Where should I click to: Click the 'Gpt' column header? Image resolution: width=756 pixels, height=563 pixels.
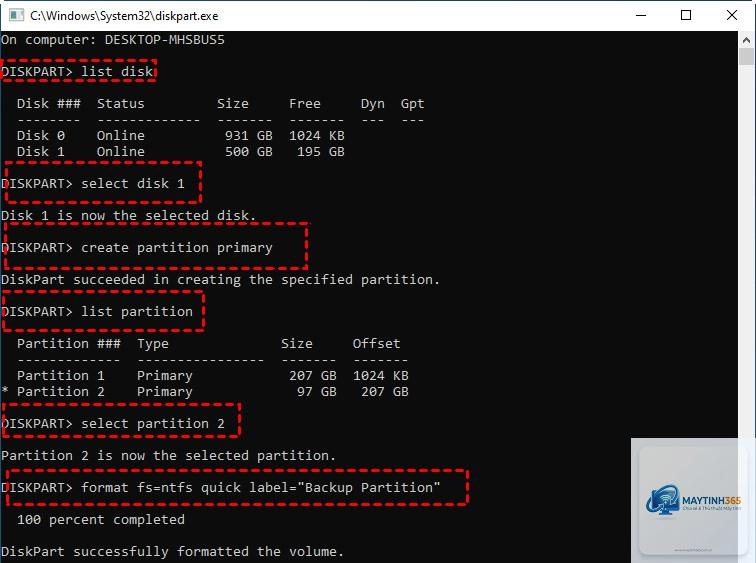tap(412, 104)
